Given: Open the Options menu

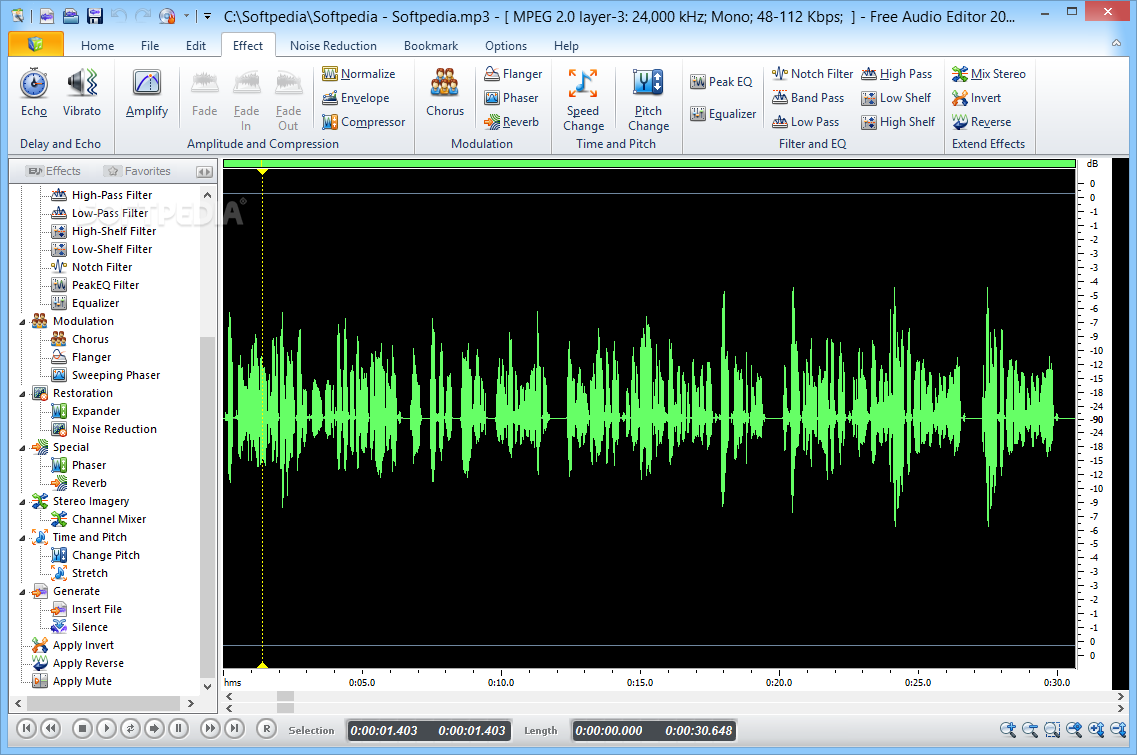Looking at the screenshot, I should pyautogui.click(x=505, y=45).
